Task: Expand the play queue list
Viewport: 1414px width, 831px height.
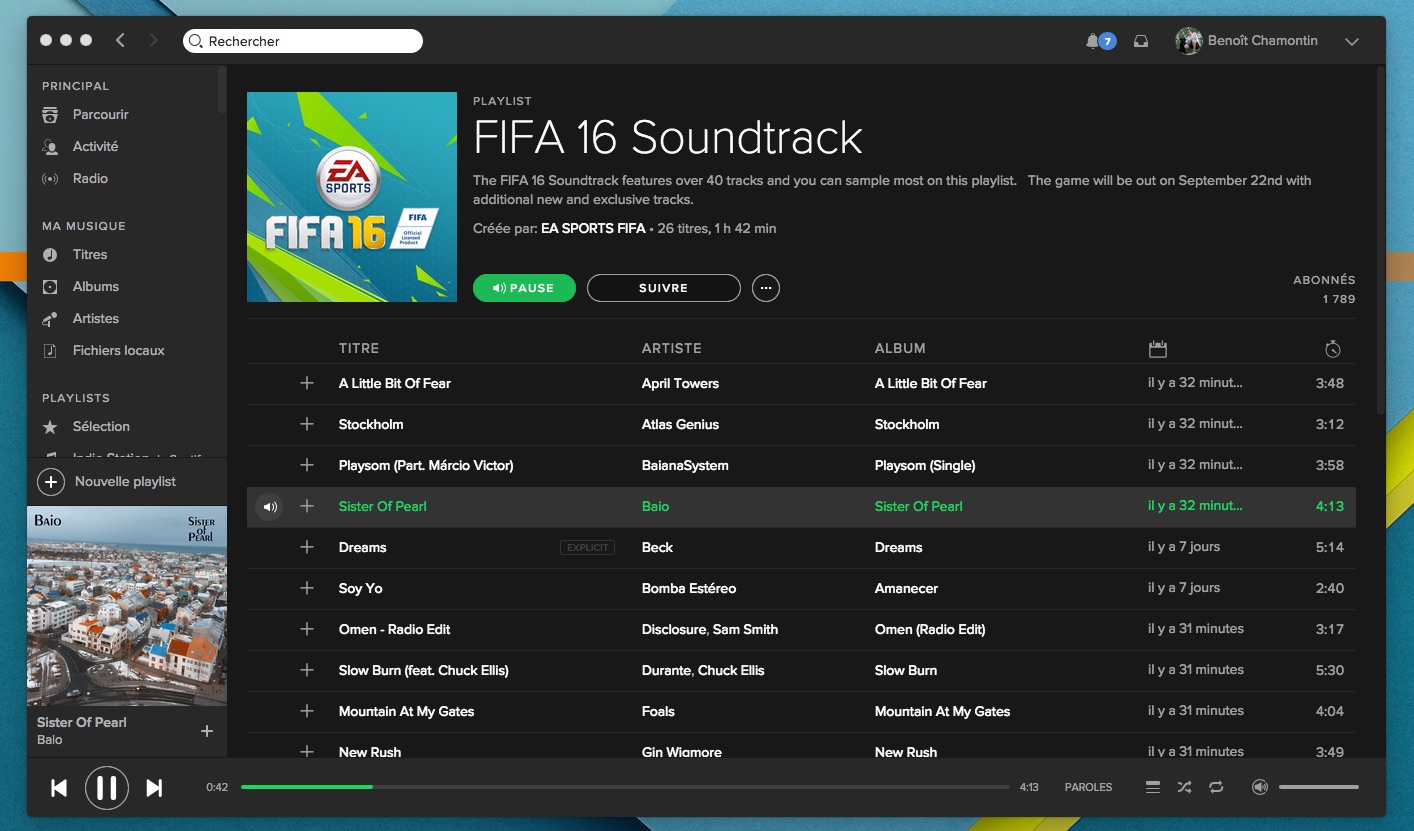Action: point(1152,787)
